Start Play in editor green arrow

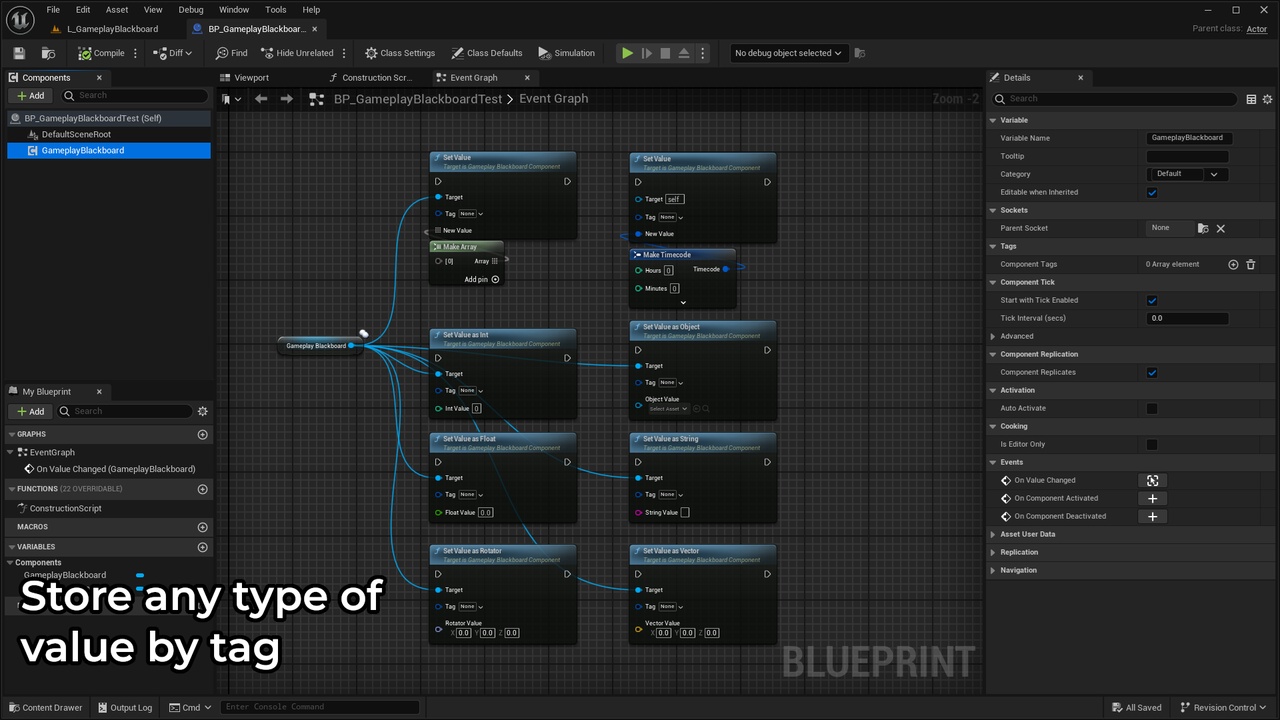pos(627,53)
